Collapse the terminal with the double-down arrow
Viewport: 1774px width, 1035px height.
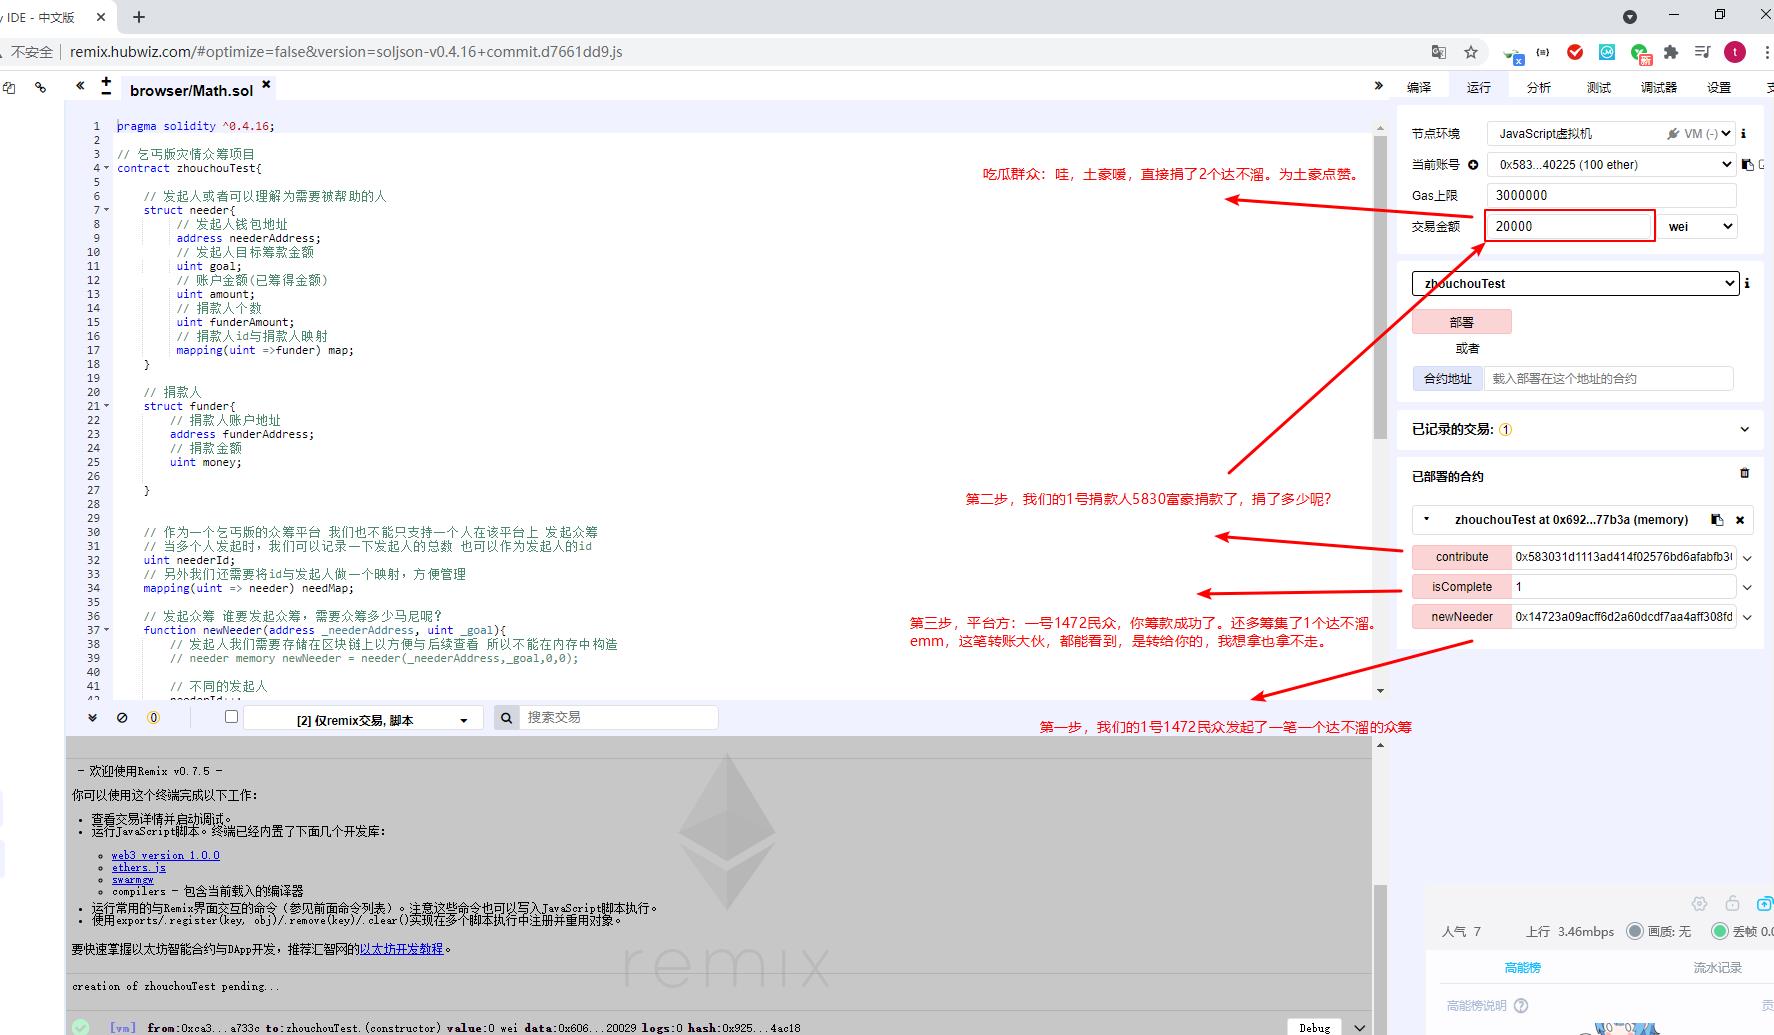[x=92, y=718]
